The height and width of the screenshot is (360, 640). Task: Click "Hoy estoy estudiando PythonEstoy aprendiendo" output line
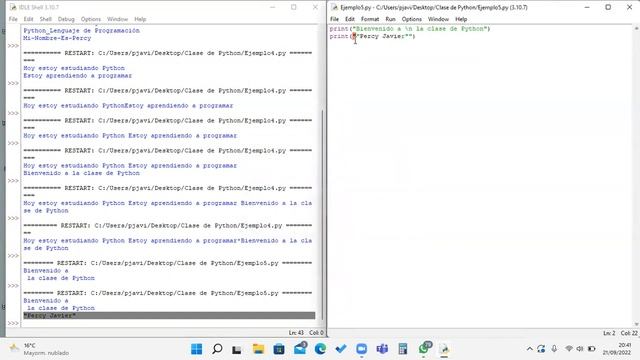(128, 106)
